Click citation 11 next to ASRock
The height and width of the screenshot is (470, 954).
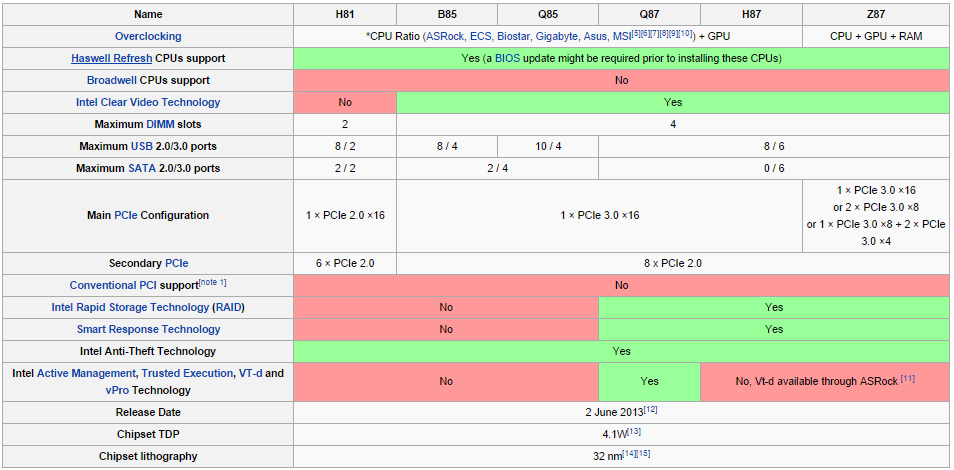[x=908, y=379]
